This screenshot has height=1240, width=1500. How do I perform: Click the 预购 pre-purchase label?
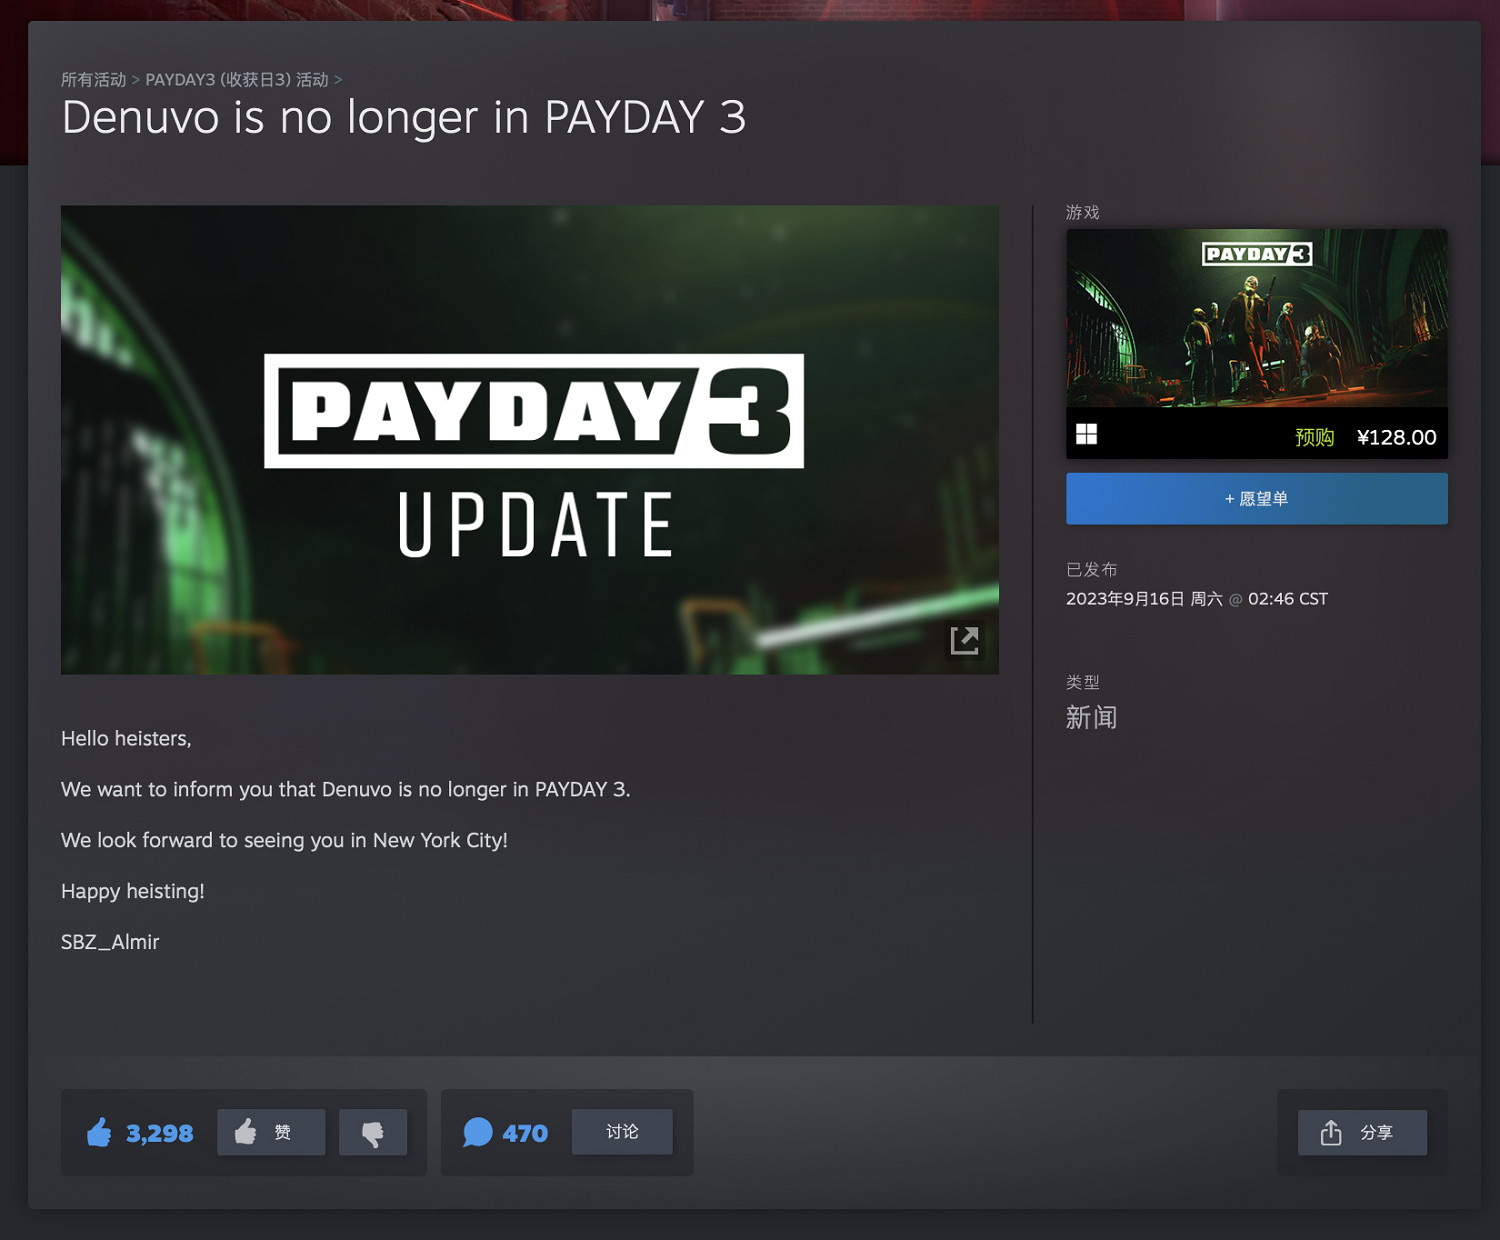pos(1314,437)
